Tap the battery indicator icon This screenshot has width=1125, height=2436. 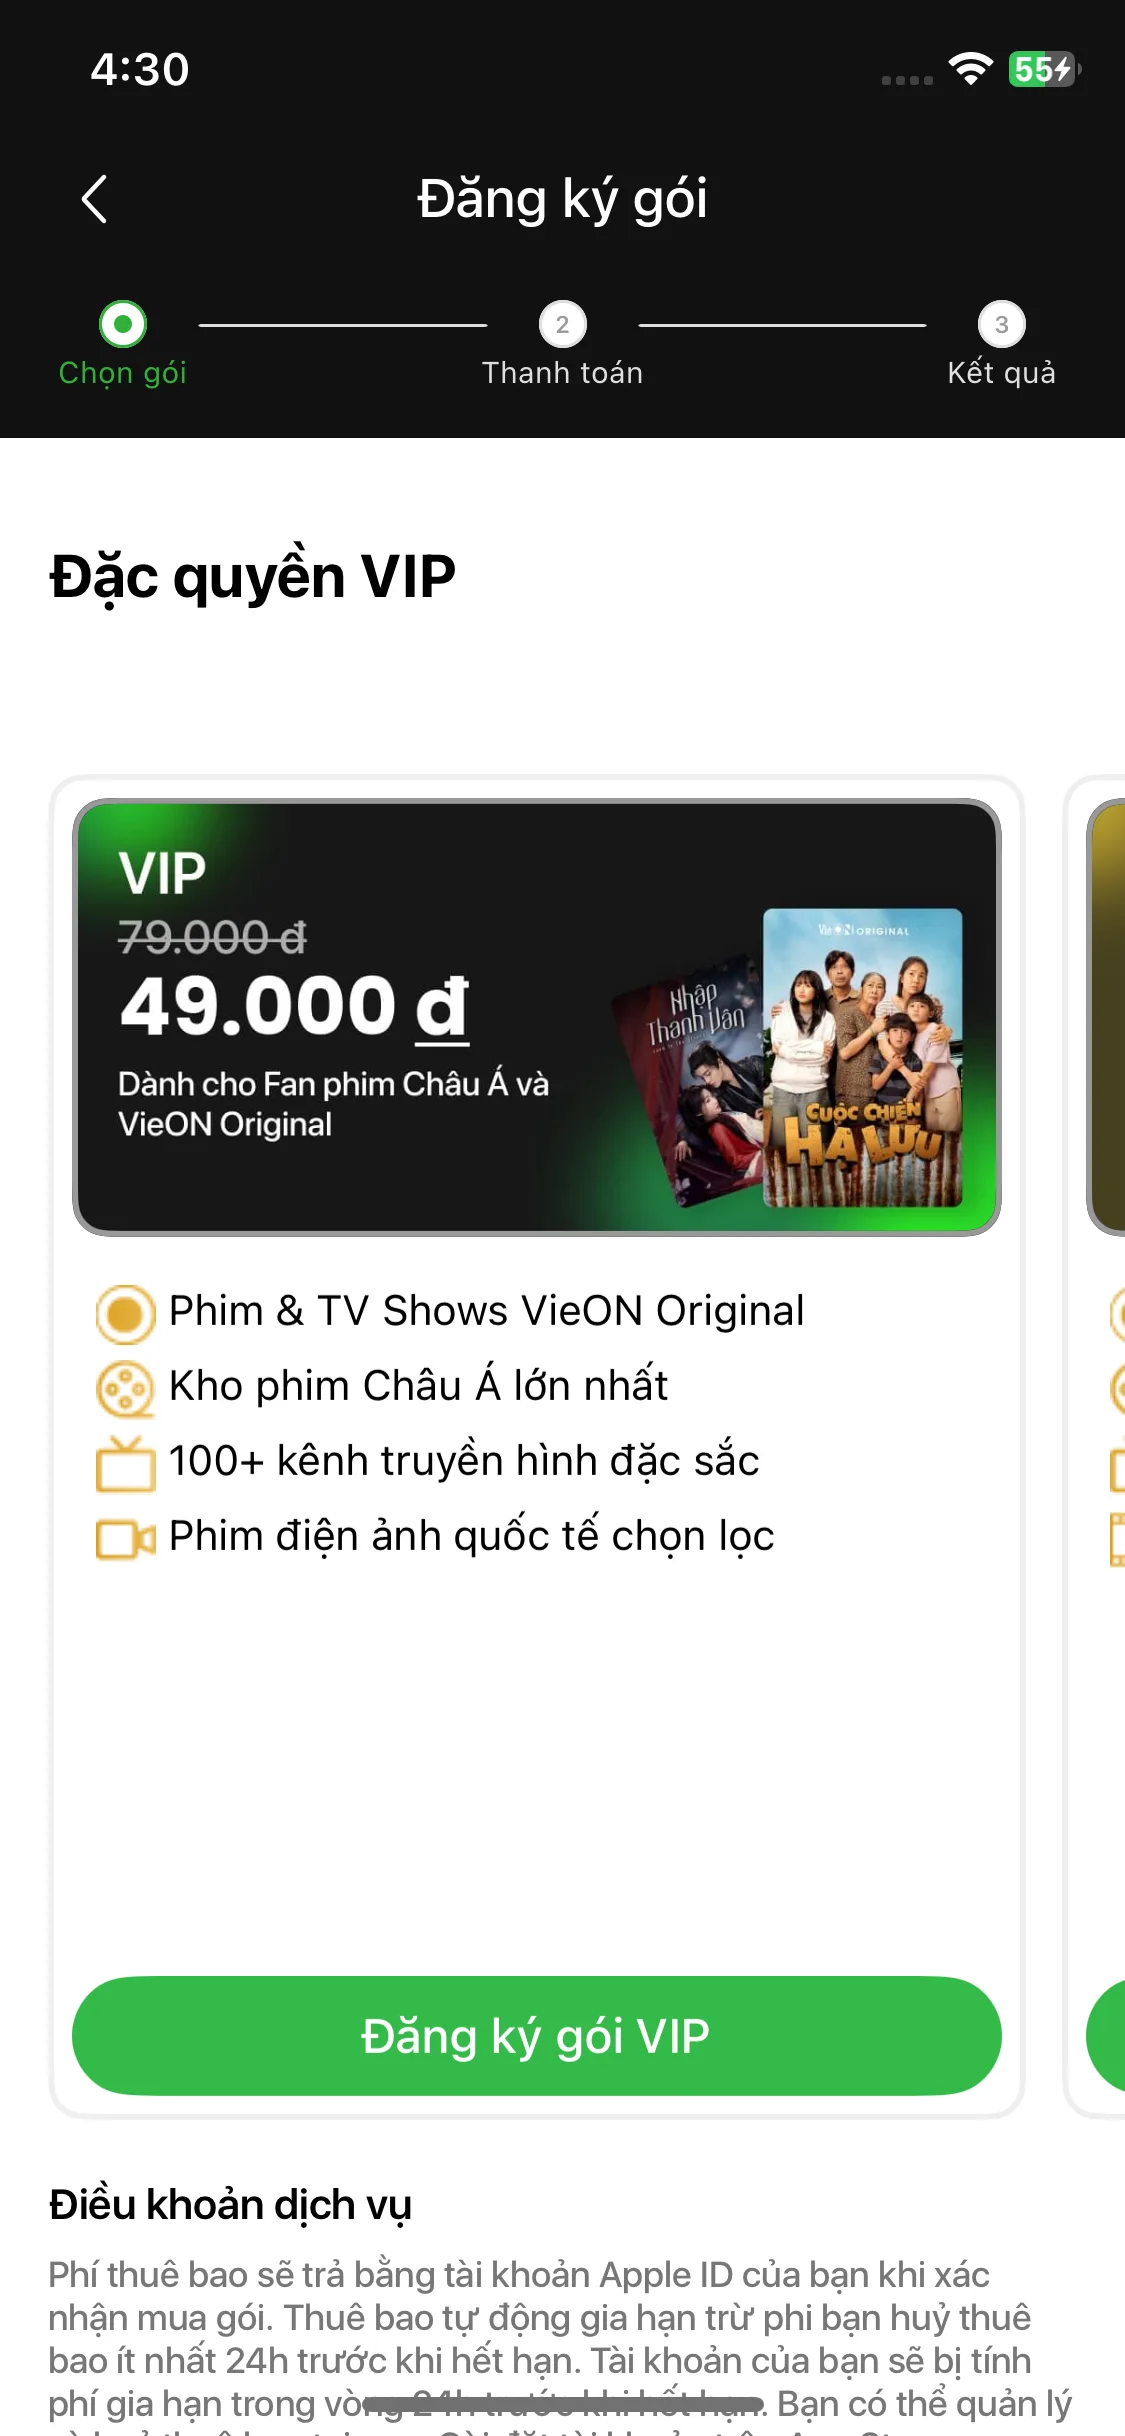(1043, 69)
